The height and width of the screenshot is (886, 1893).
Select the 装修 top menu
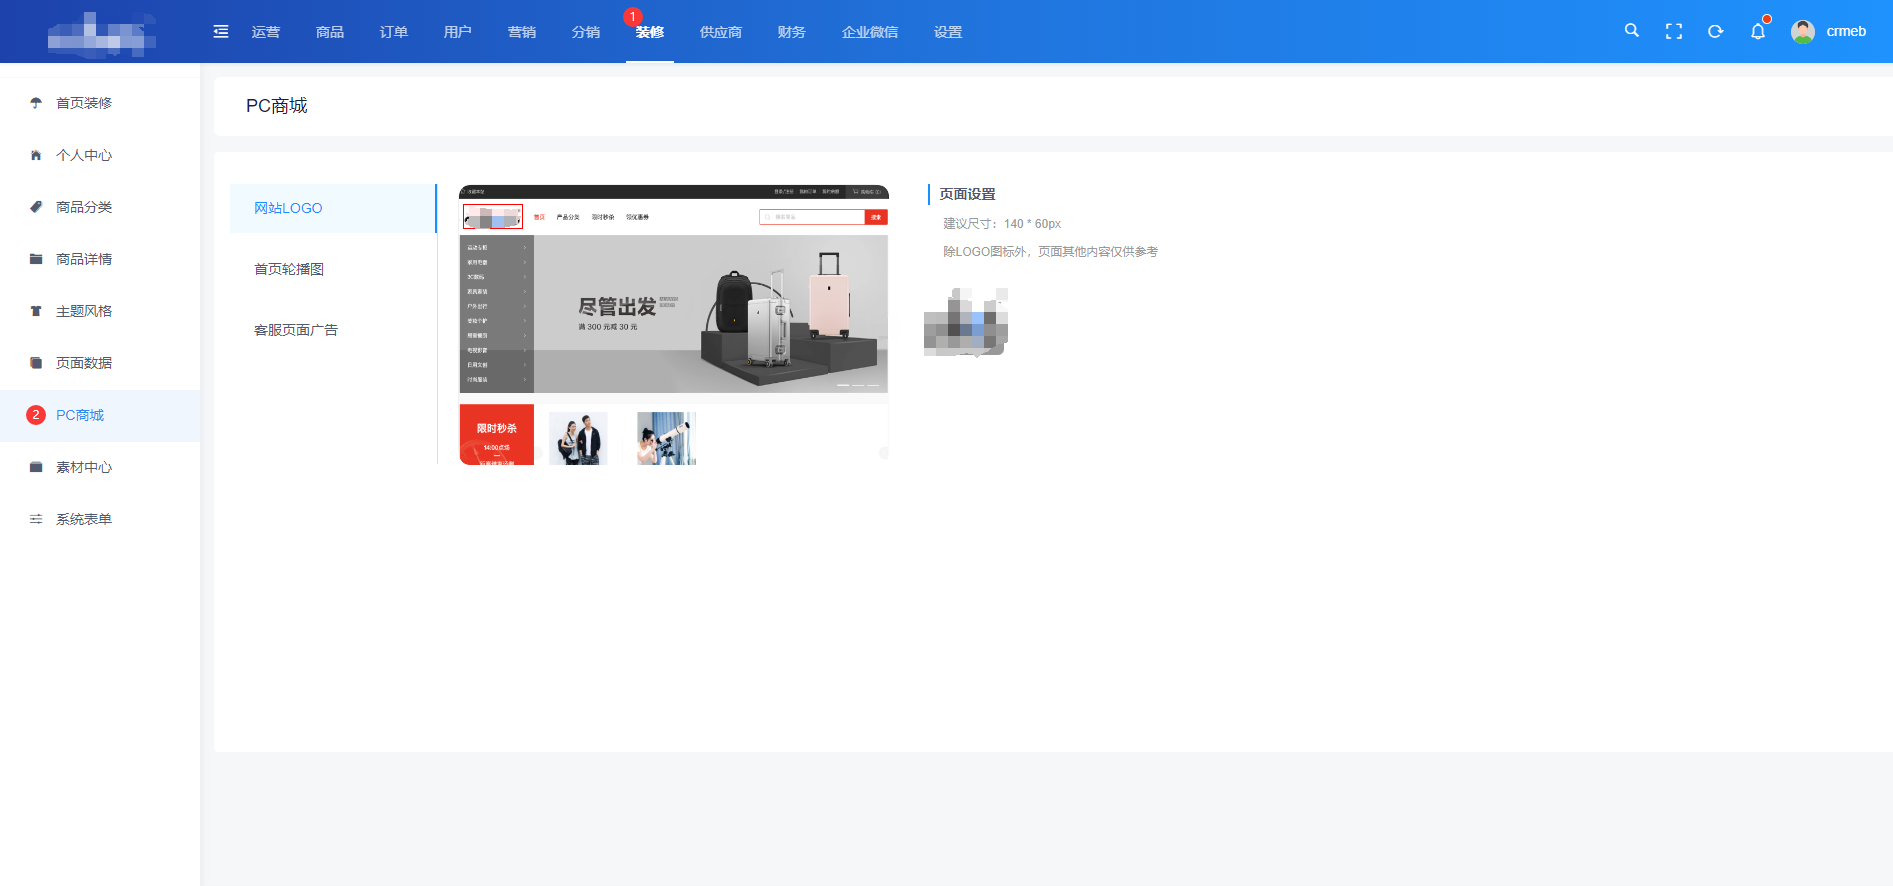[x=650, y=32]
